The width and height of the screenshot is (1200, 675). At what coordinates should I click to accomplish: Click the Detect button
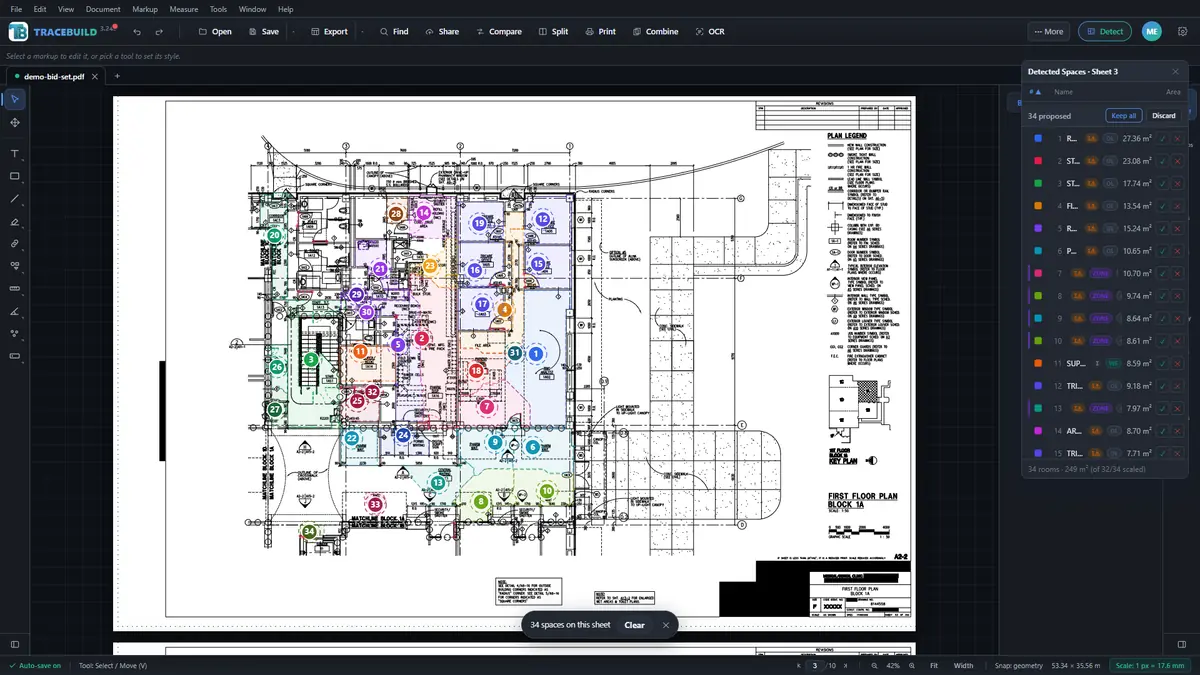pyautogui.click(x=1105, y=32)
